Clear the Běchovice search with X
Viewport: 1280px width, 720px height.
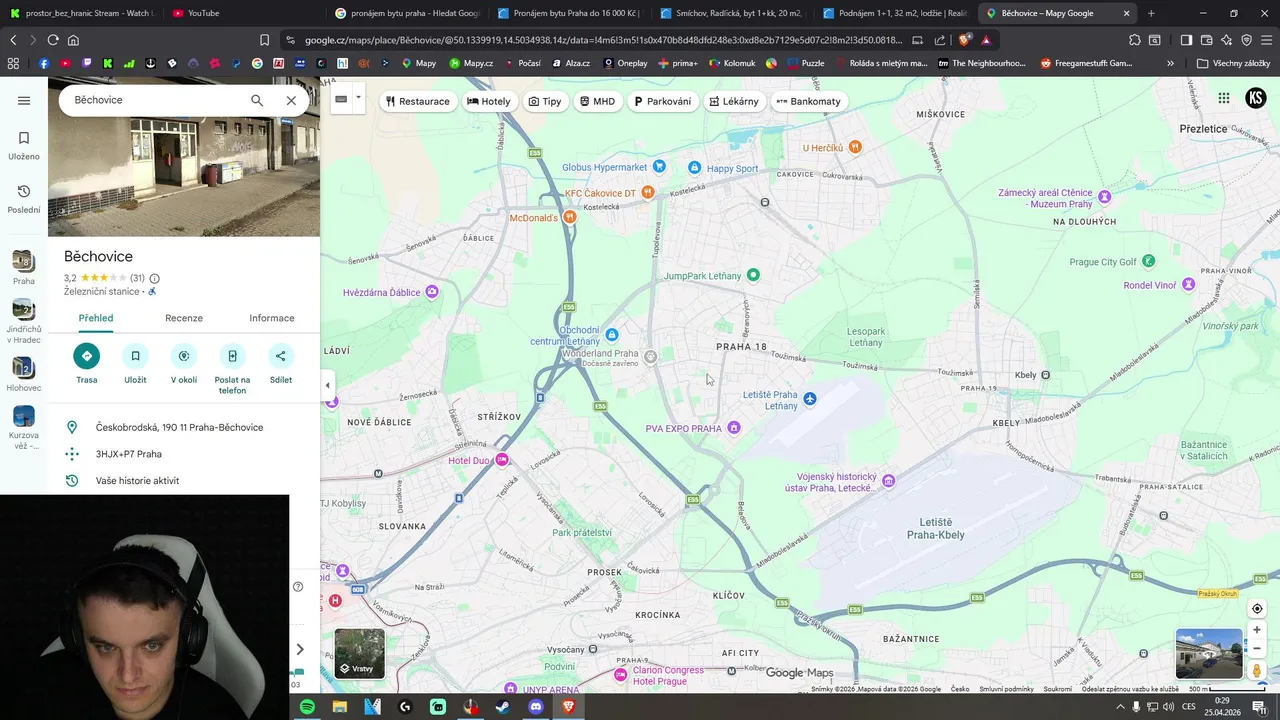291,100
